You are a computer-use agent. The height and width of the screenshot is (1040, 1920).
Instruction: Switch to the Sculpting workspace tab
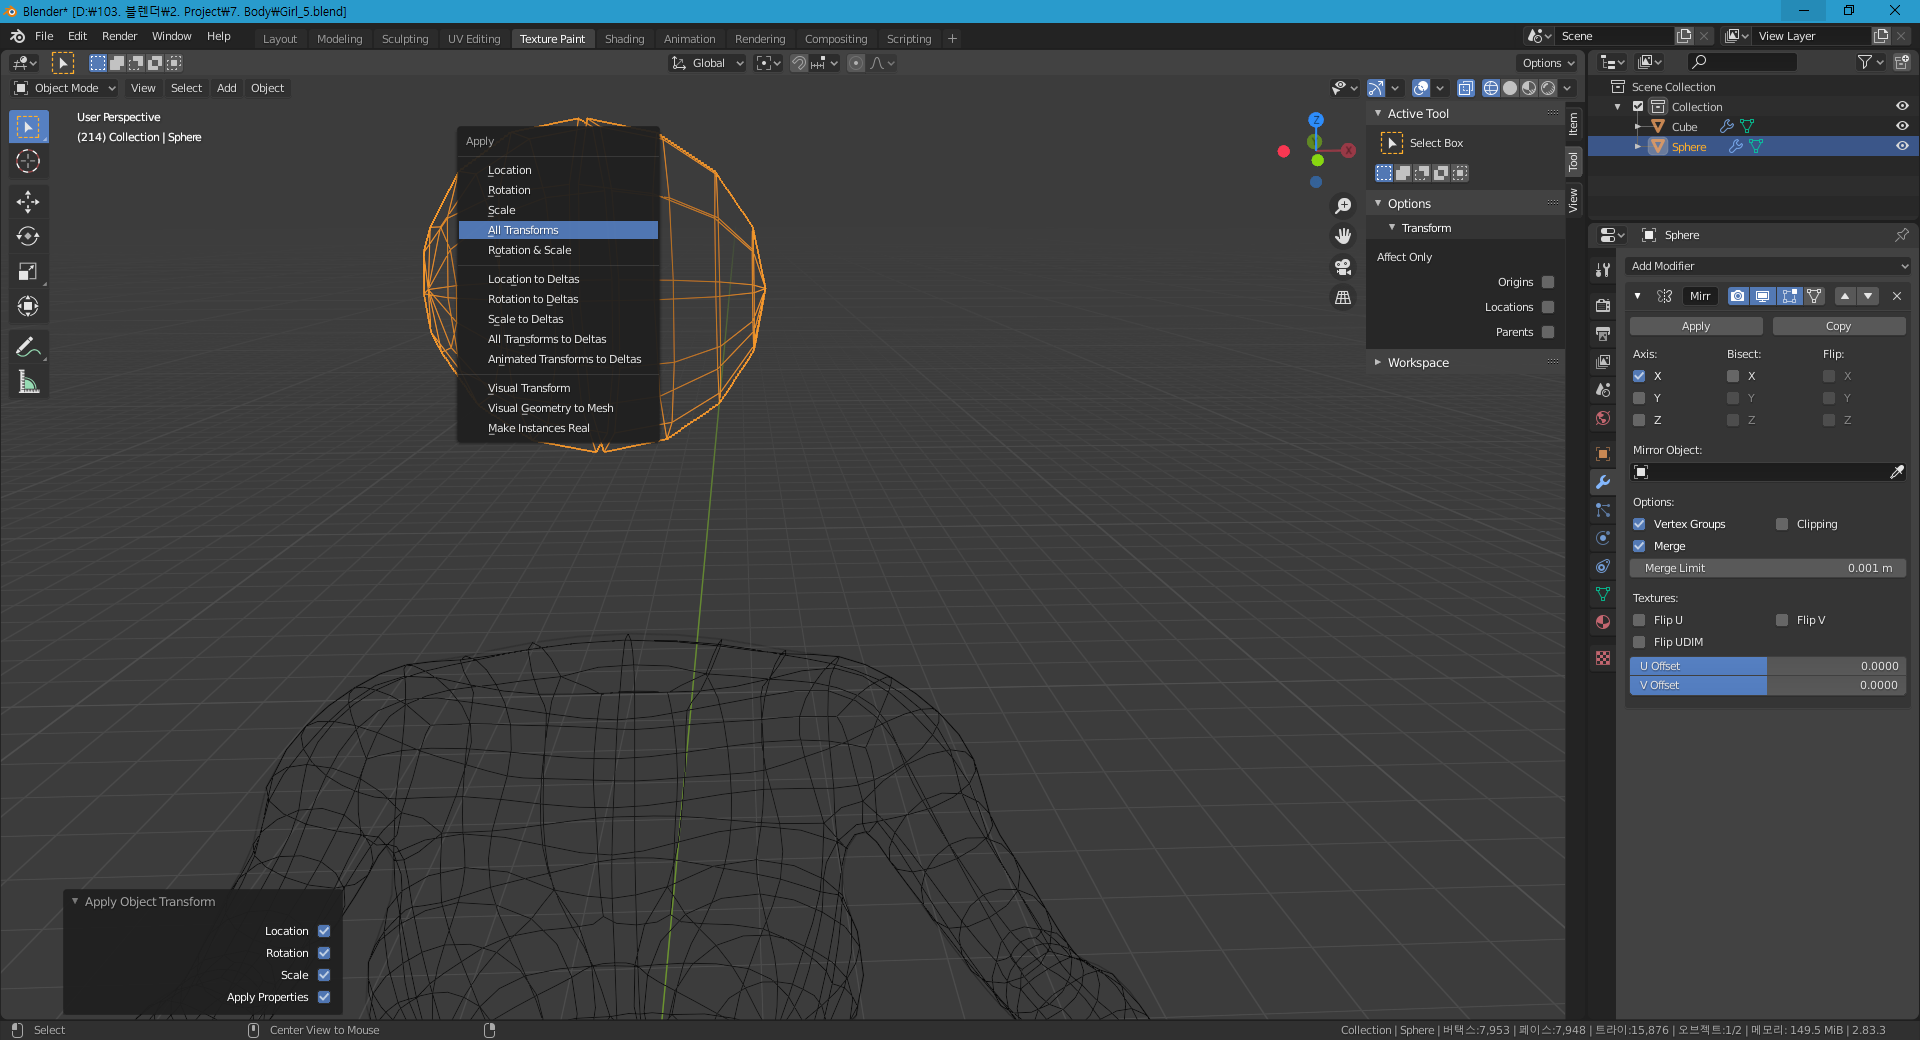pyautogui.click(x=405, y=39)
